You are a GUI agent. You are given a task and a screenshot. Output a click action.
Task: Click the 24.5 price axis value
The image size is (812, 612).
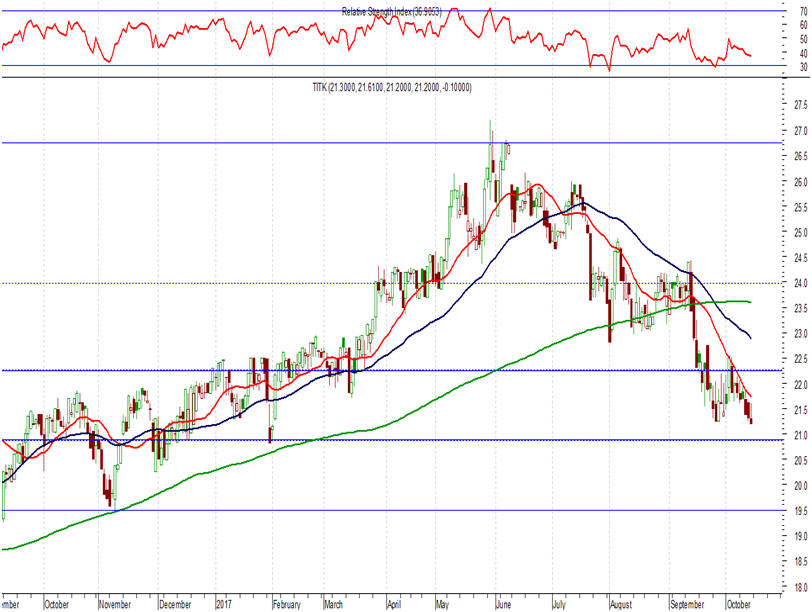[801, 257]
